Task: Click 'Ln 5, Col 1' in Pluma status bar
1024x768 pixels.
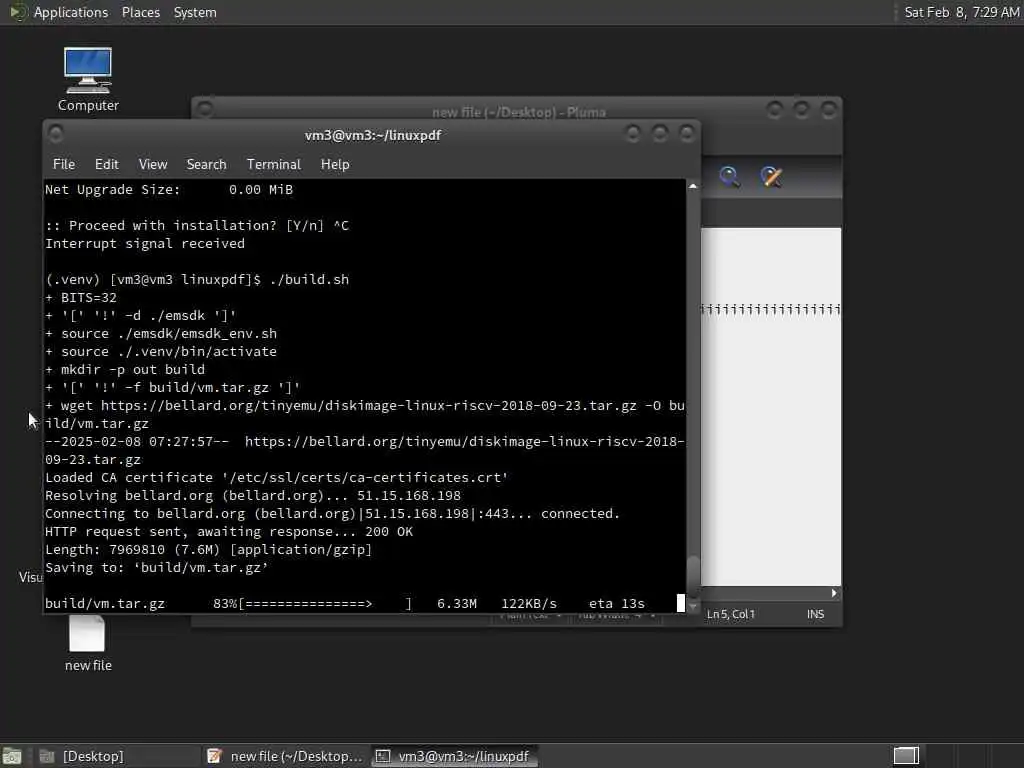Action: (731, 615)
